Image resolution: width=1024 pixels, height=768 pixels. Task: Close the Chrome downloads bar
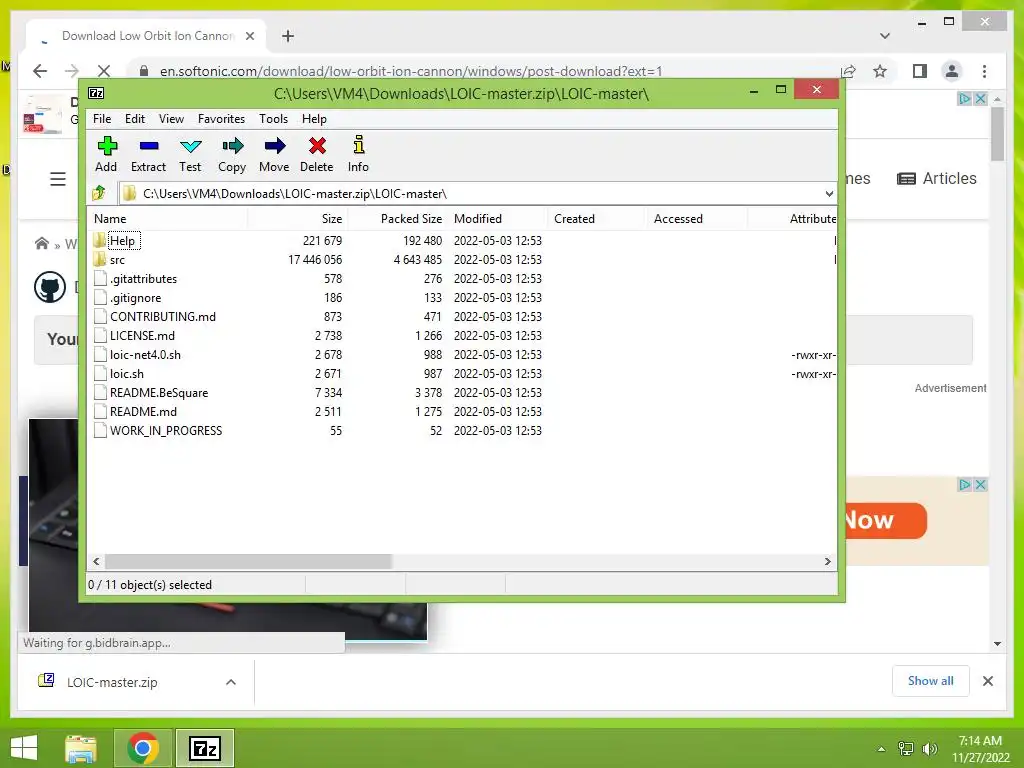point(987,681)
